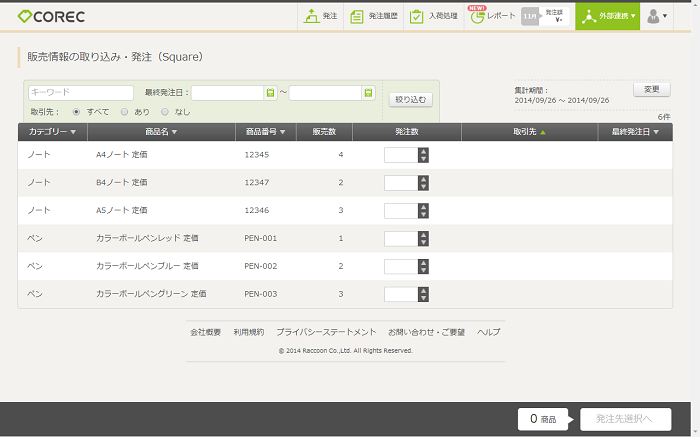Open calendar for start order date

pos(270,93)
